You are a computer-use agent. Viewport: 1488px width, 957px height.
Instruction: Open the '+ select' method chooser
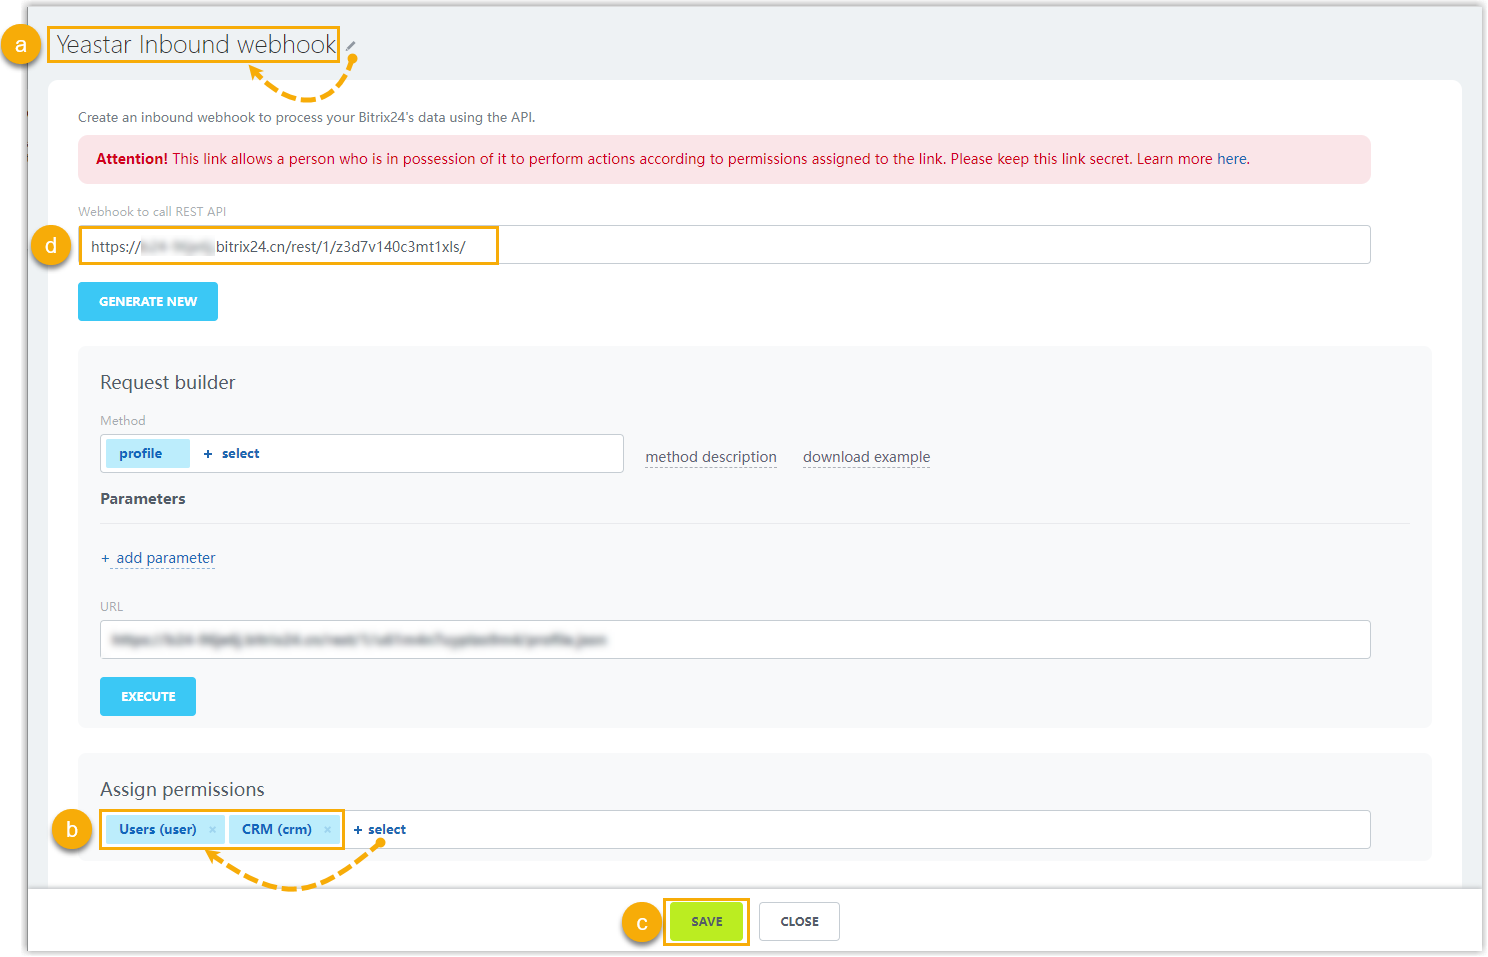[x=232, y=454]
